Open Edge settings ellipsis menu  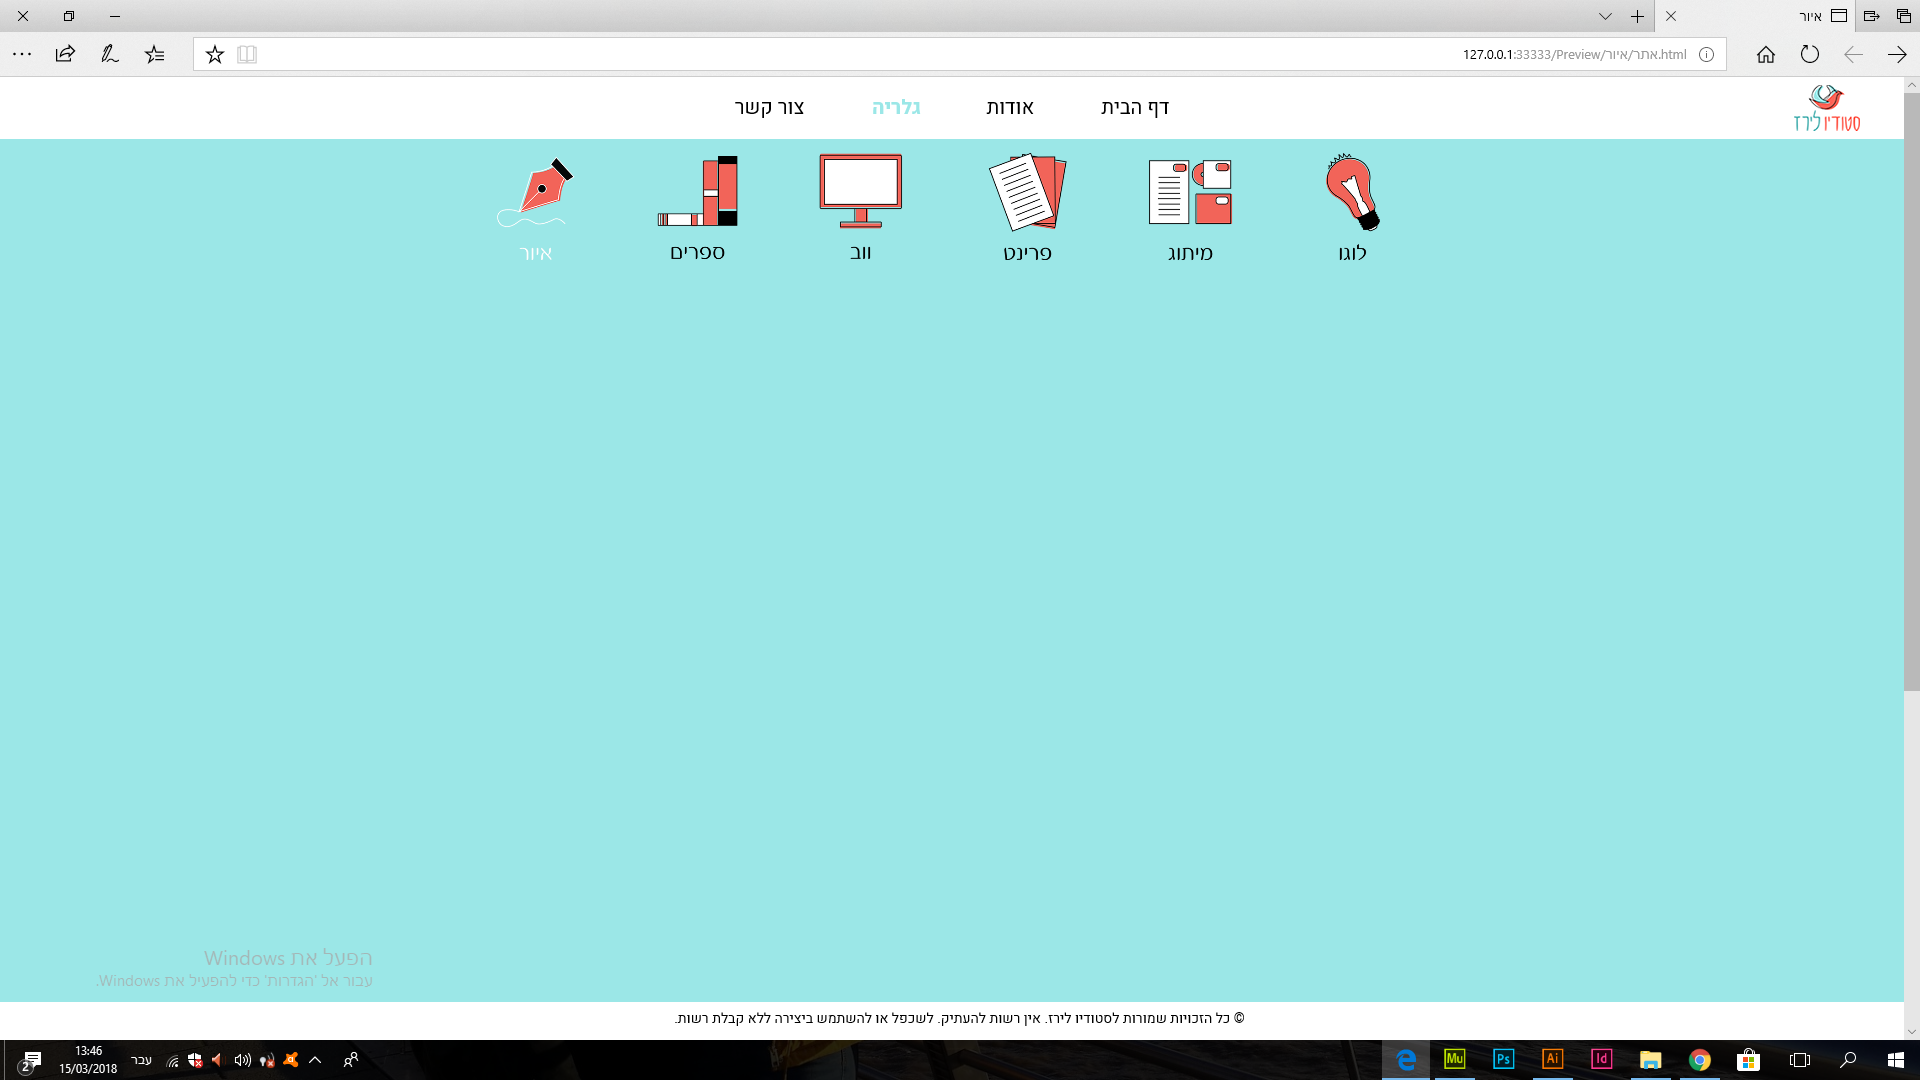click(x=22, y=55)
